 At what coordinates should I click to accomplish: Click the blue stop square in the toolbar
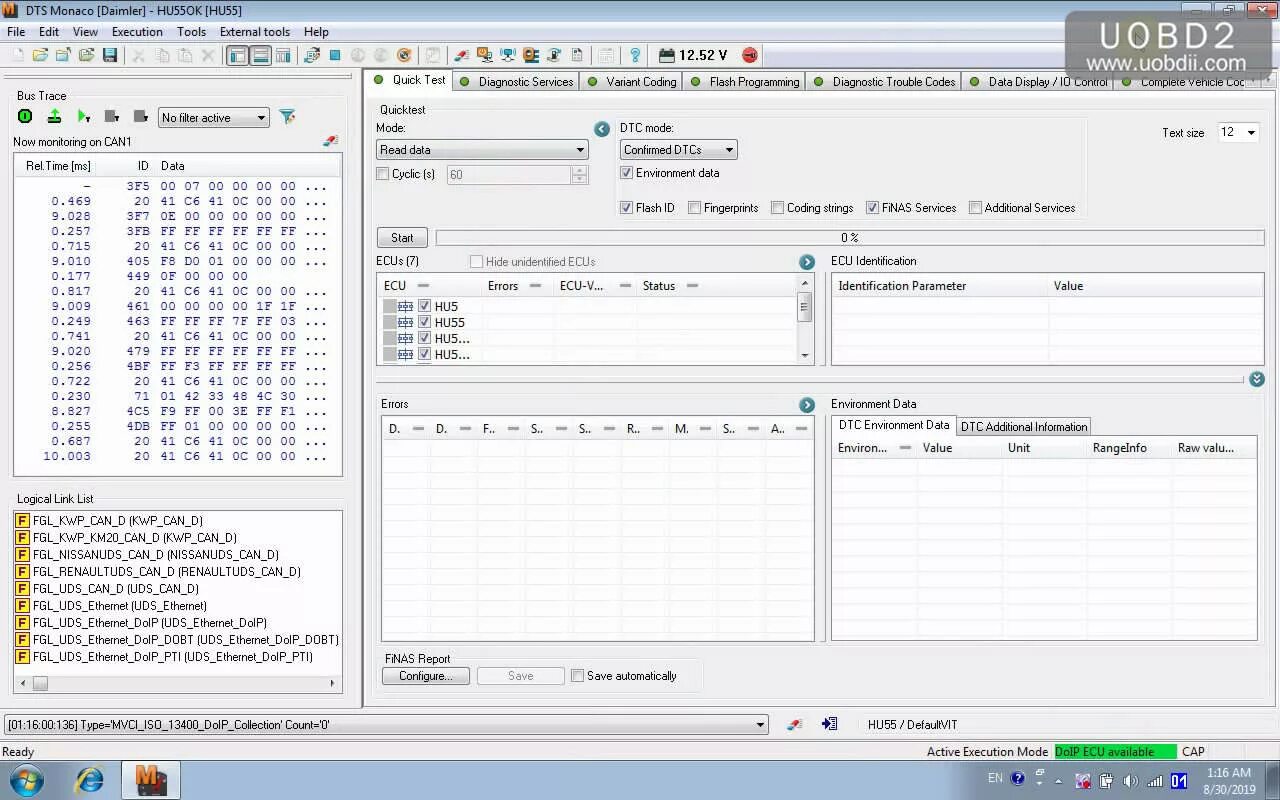[335, 55]
